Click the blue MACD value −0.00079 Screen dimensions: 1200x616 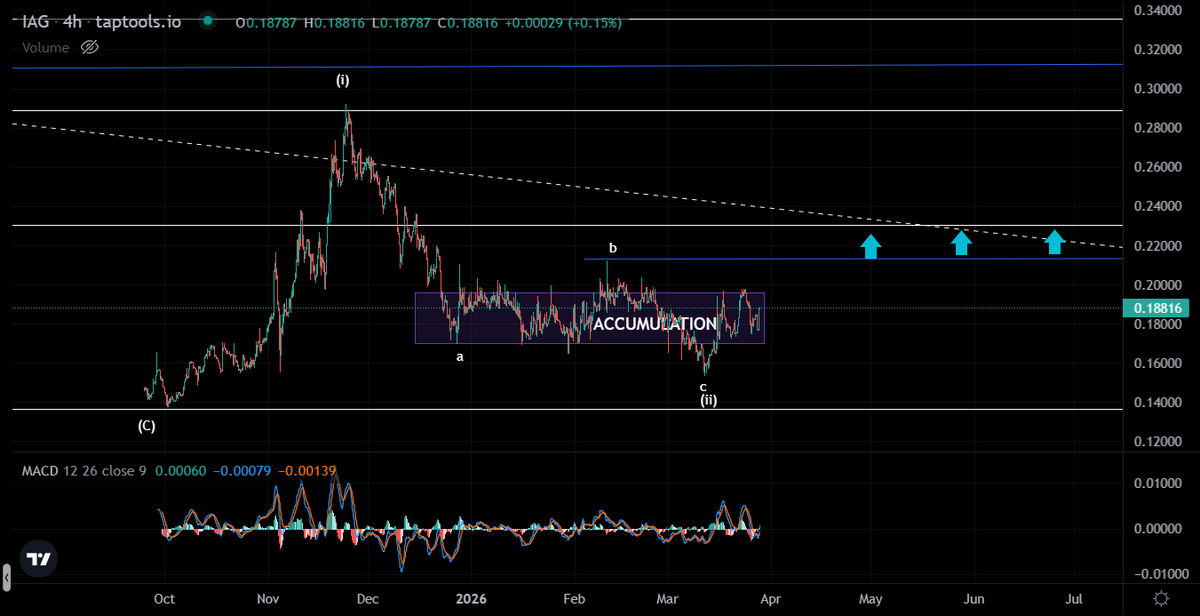click(243, 470)
